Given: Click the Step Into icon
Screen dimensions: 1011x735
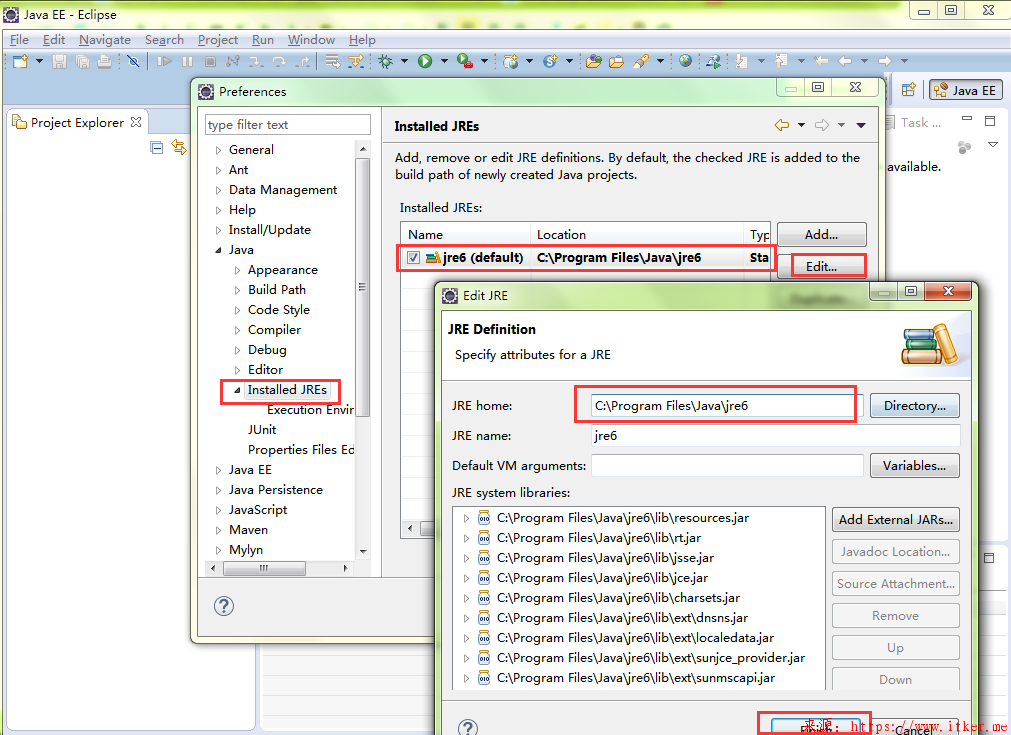Looking at the screenshot, I should (x=256, y=61).
